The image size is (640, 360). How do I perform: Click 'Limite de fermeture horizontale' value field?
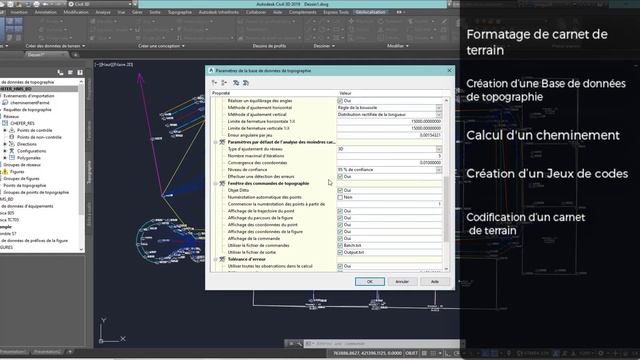point(389,122)
